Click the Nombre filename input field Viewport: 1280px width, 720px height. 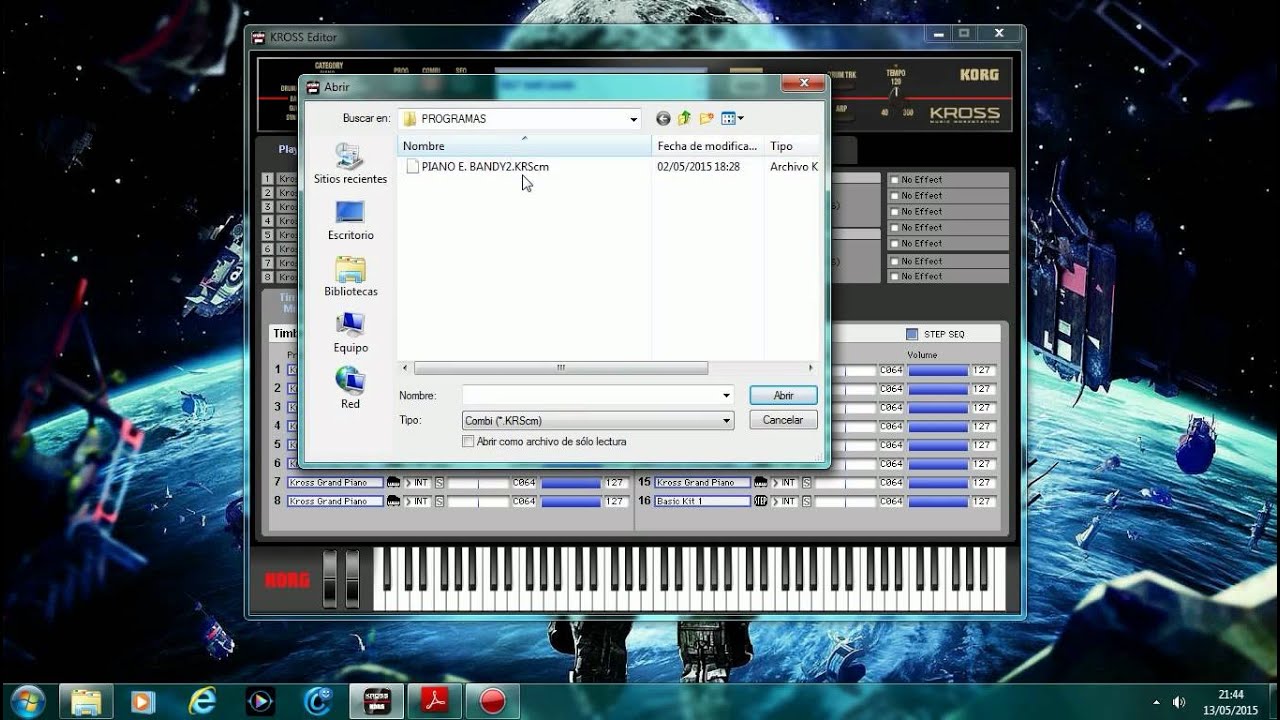[591, 396]
